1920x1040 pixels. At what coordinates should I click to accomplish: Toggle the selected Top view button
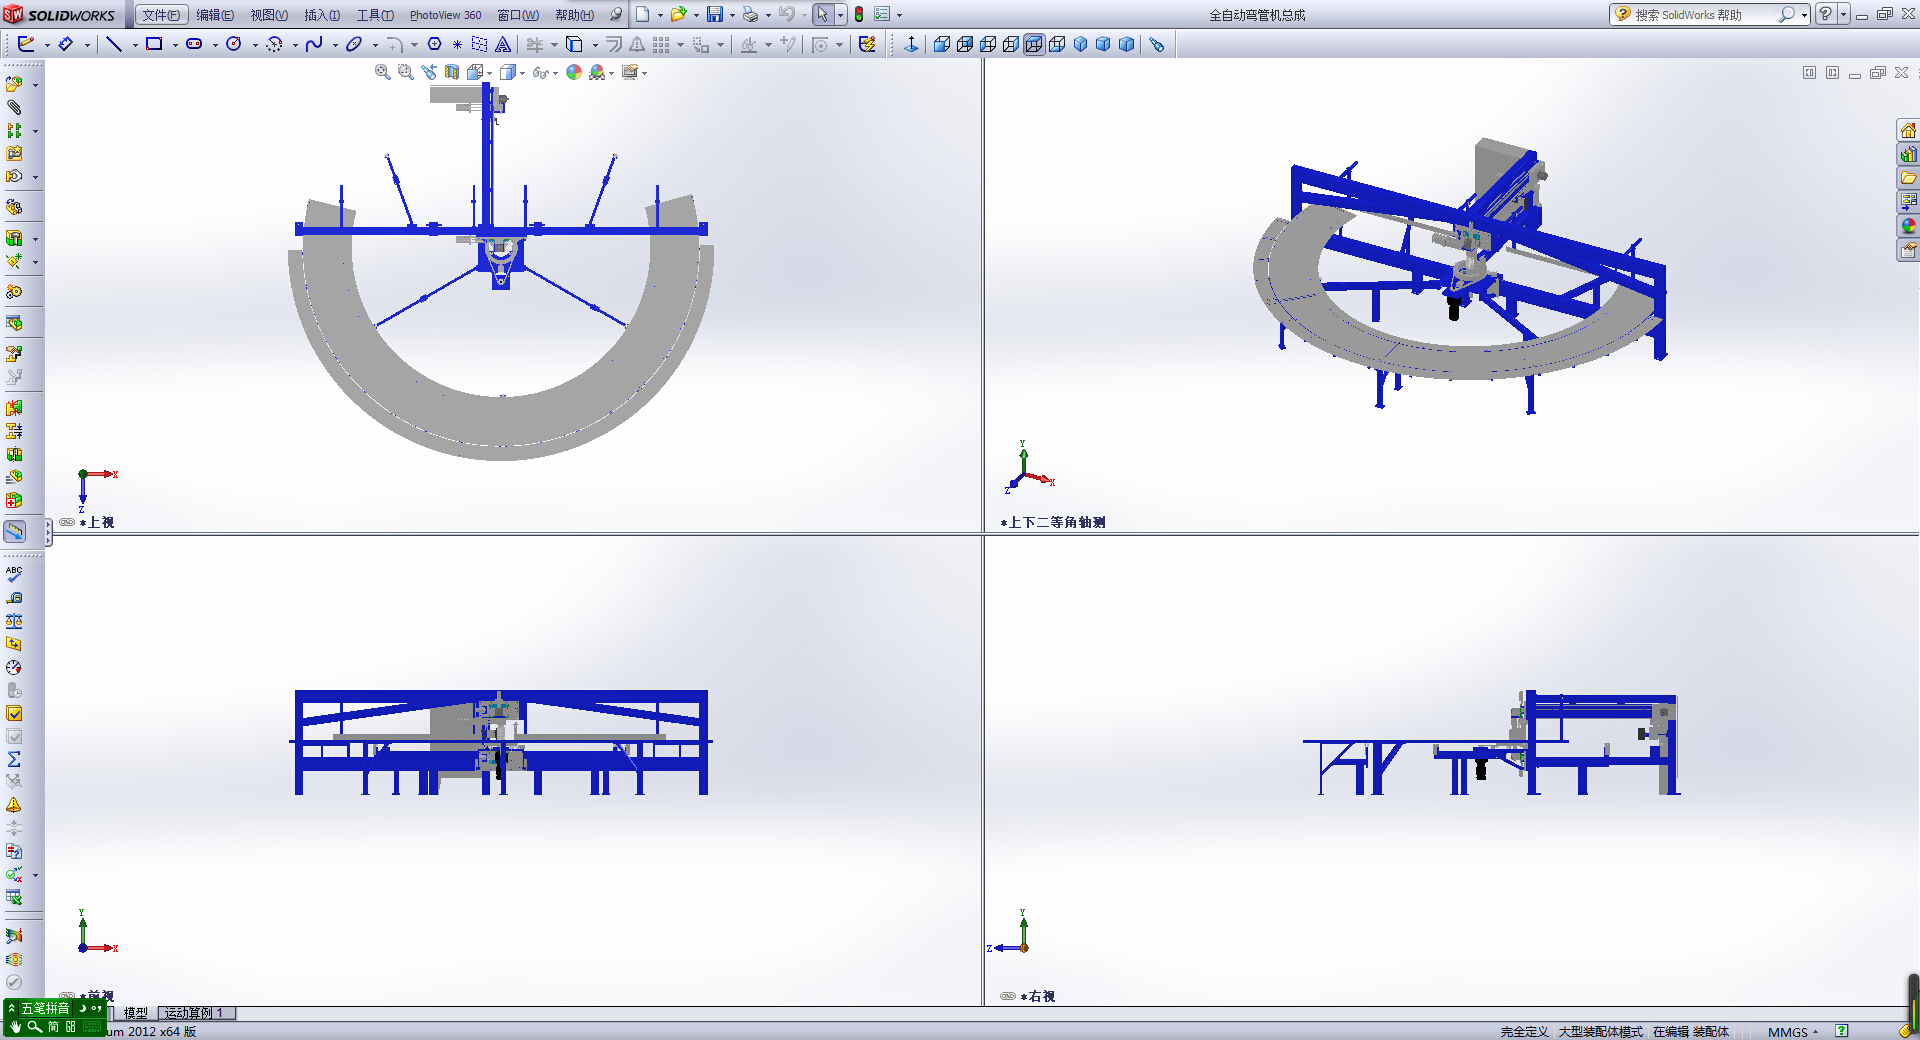pos(1034,44)
